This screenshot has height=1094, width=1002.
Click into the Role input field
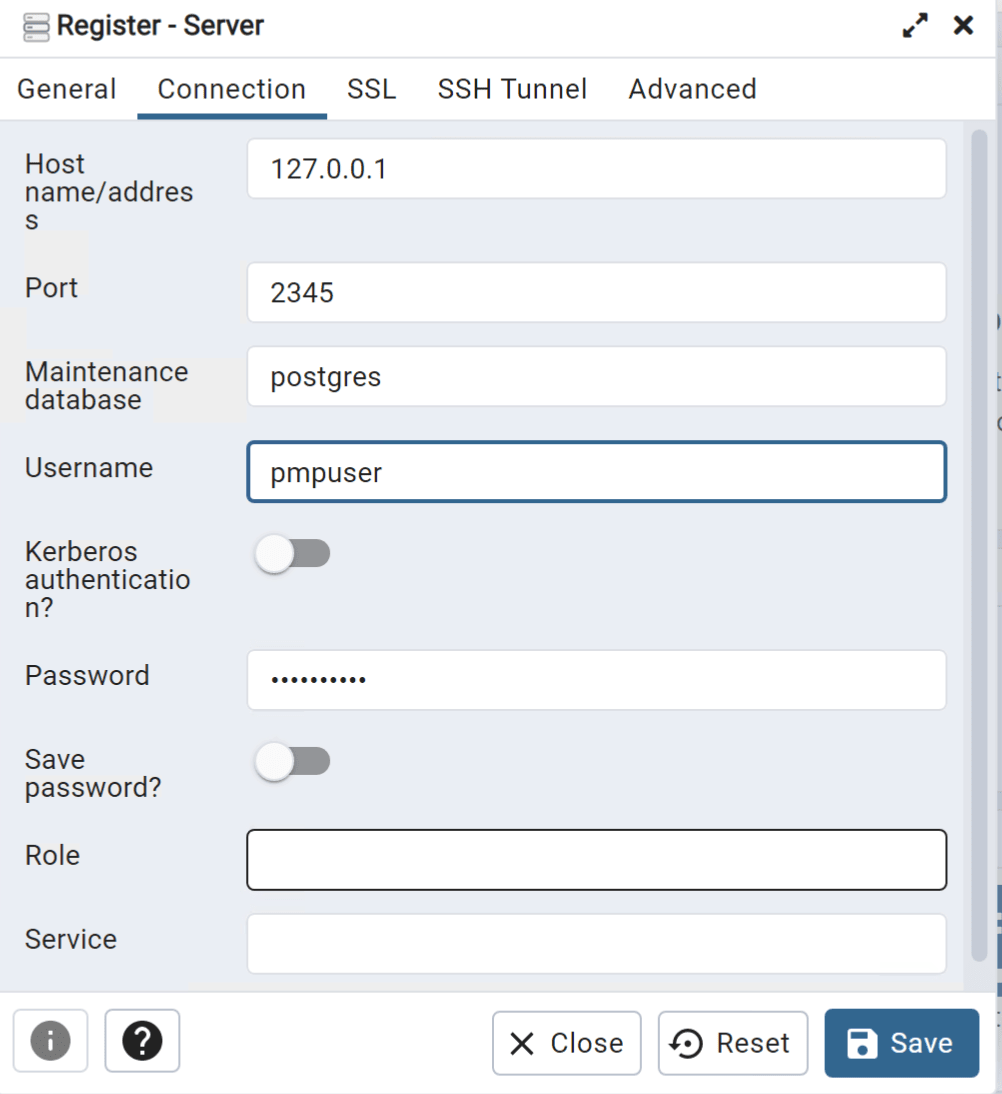596,859
